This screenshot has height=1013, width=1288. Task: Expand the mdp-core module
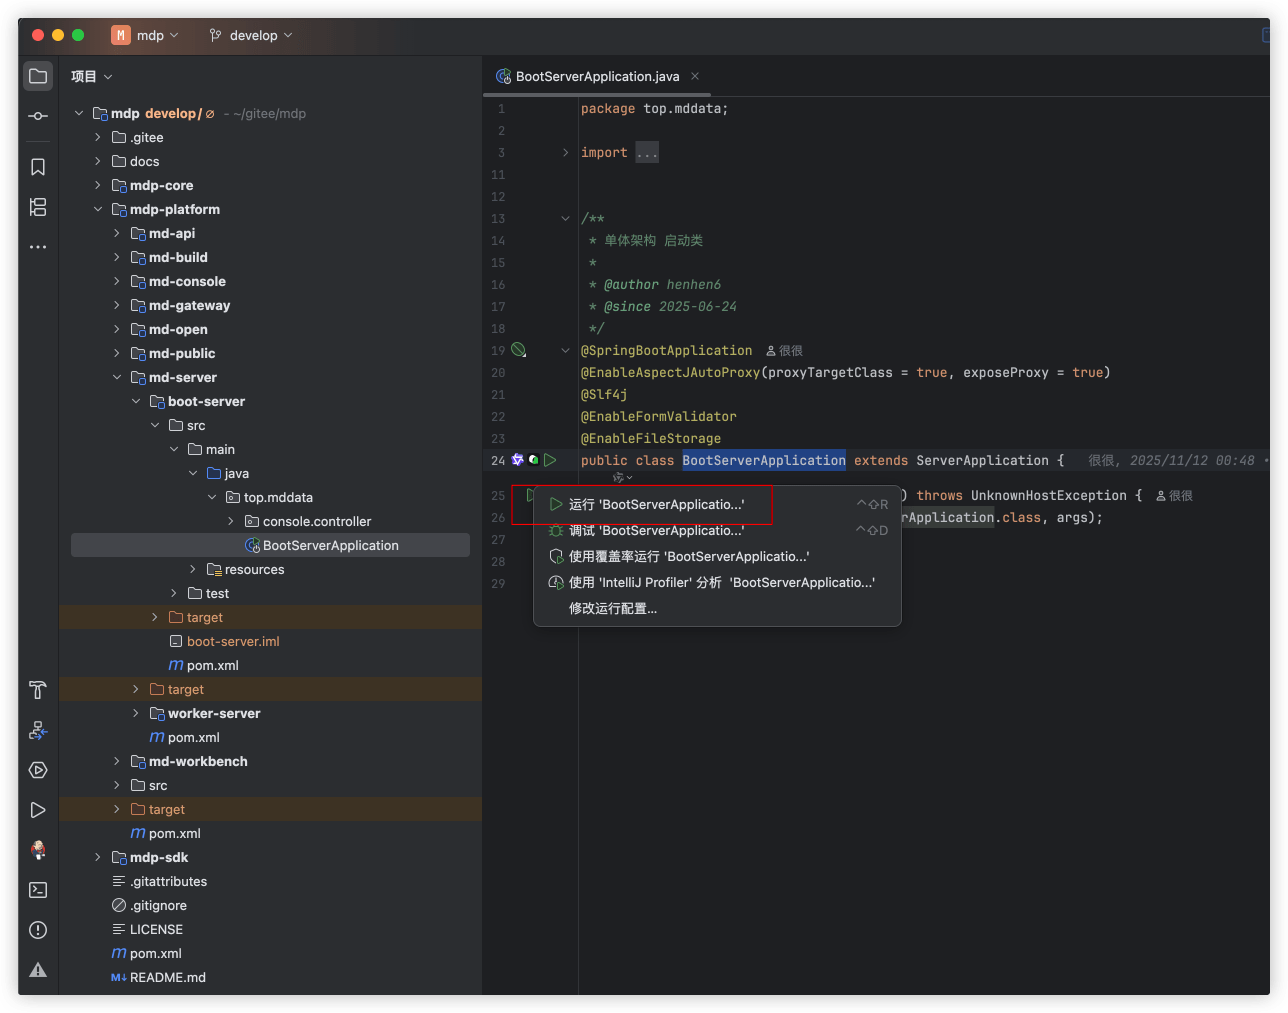pos(98,185)
